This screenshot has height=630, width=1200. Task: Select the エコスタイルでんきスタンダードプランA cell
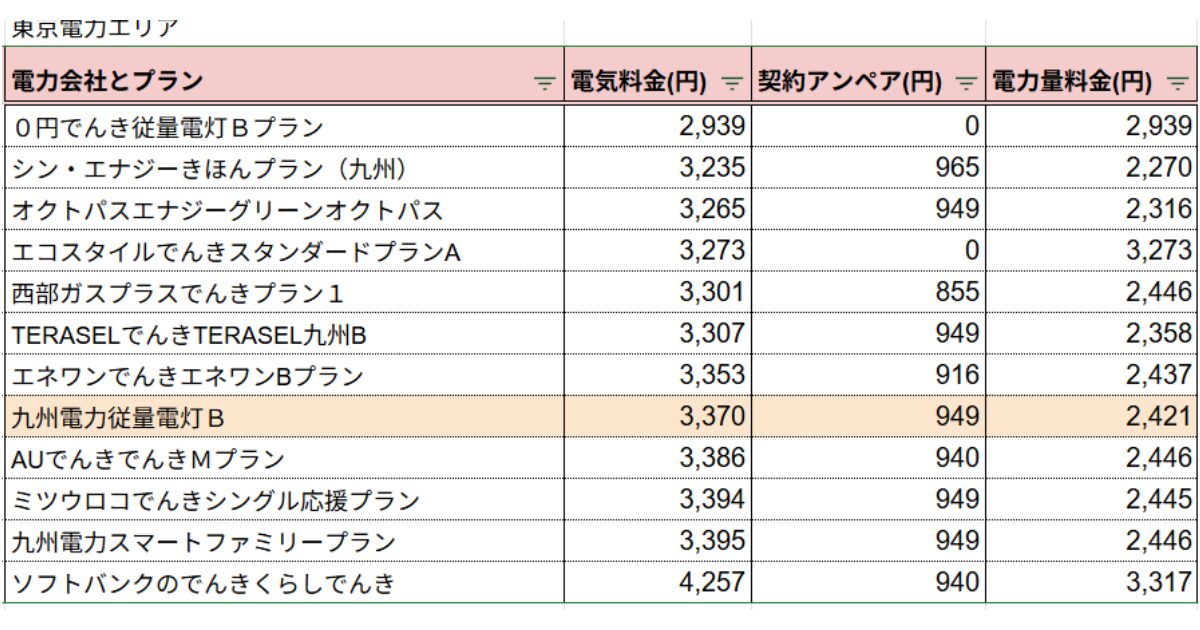[x=284, y=251]
